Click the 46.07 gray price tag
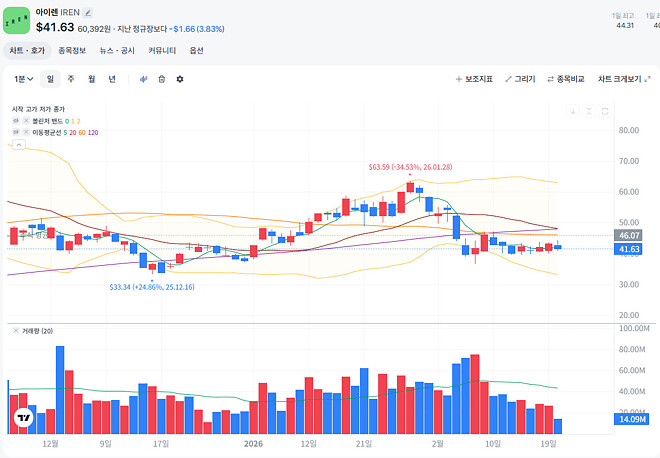Screen dimensions: 660x458 pos(628,235)
